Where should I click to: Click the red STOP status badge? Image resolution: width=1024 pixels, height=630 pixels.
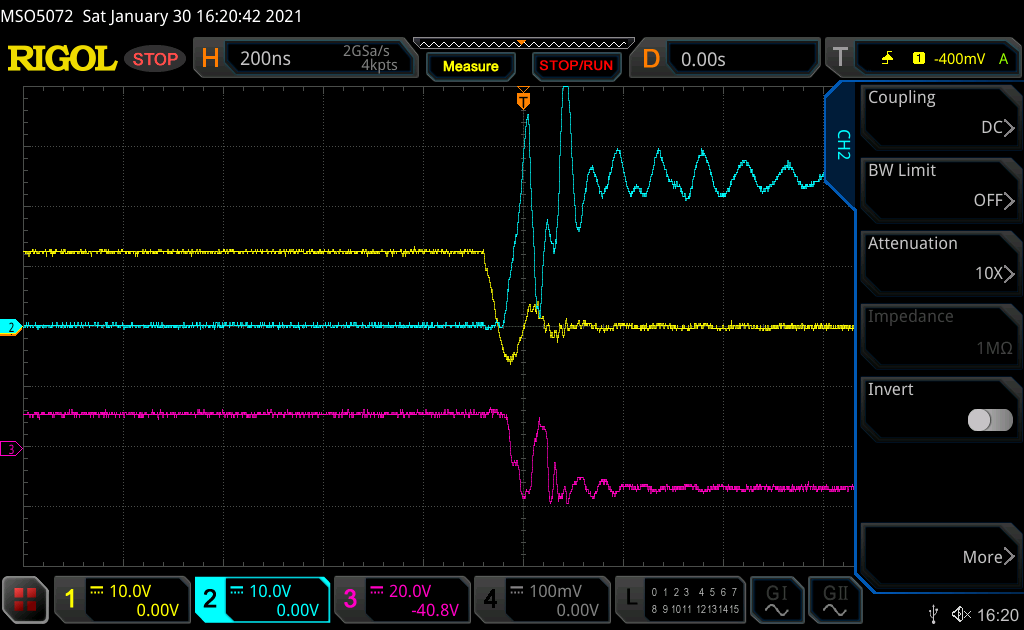(155, 59)
